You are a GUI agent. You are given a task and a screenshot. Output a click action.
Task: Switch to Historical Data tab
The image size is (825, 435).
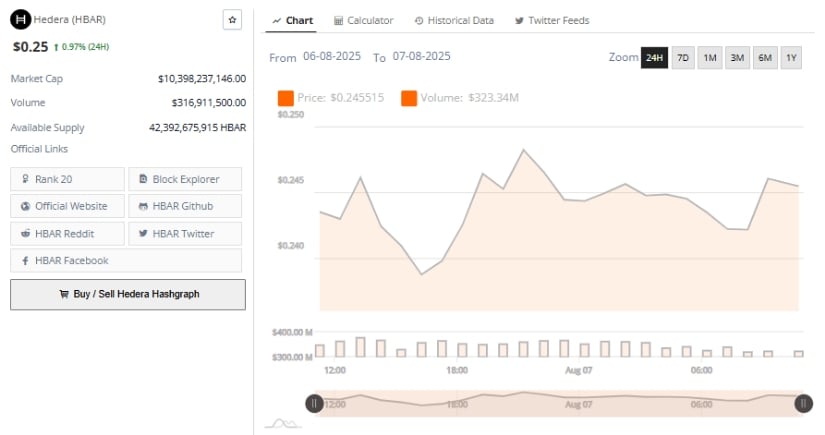454,21
